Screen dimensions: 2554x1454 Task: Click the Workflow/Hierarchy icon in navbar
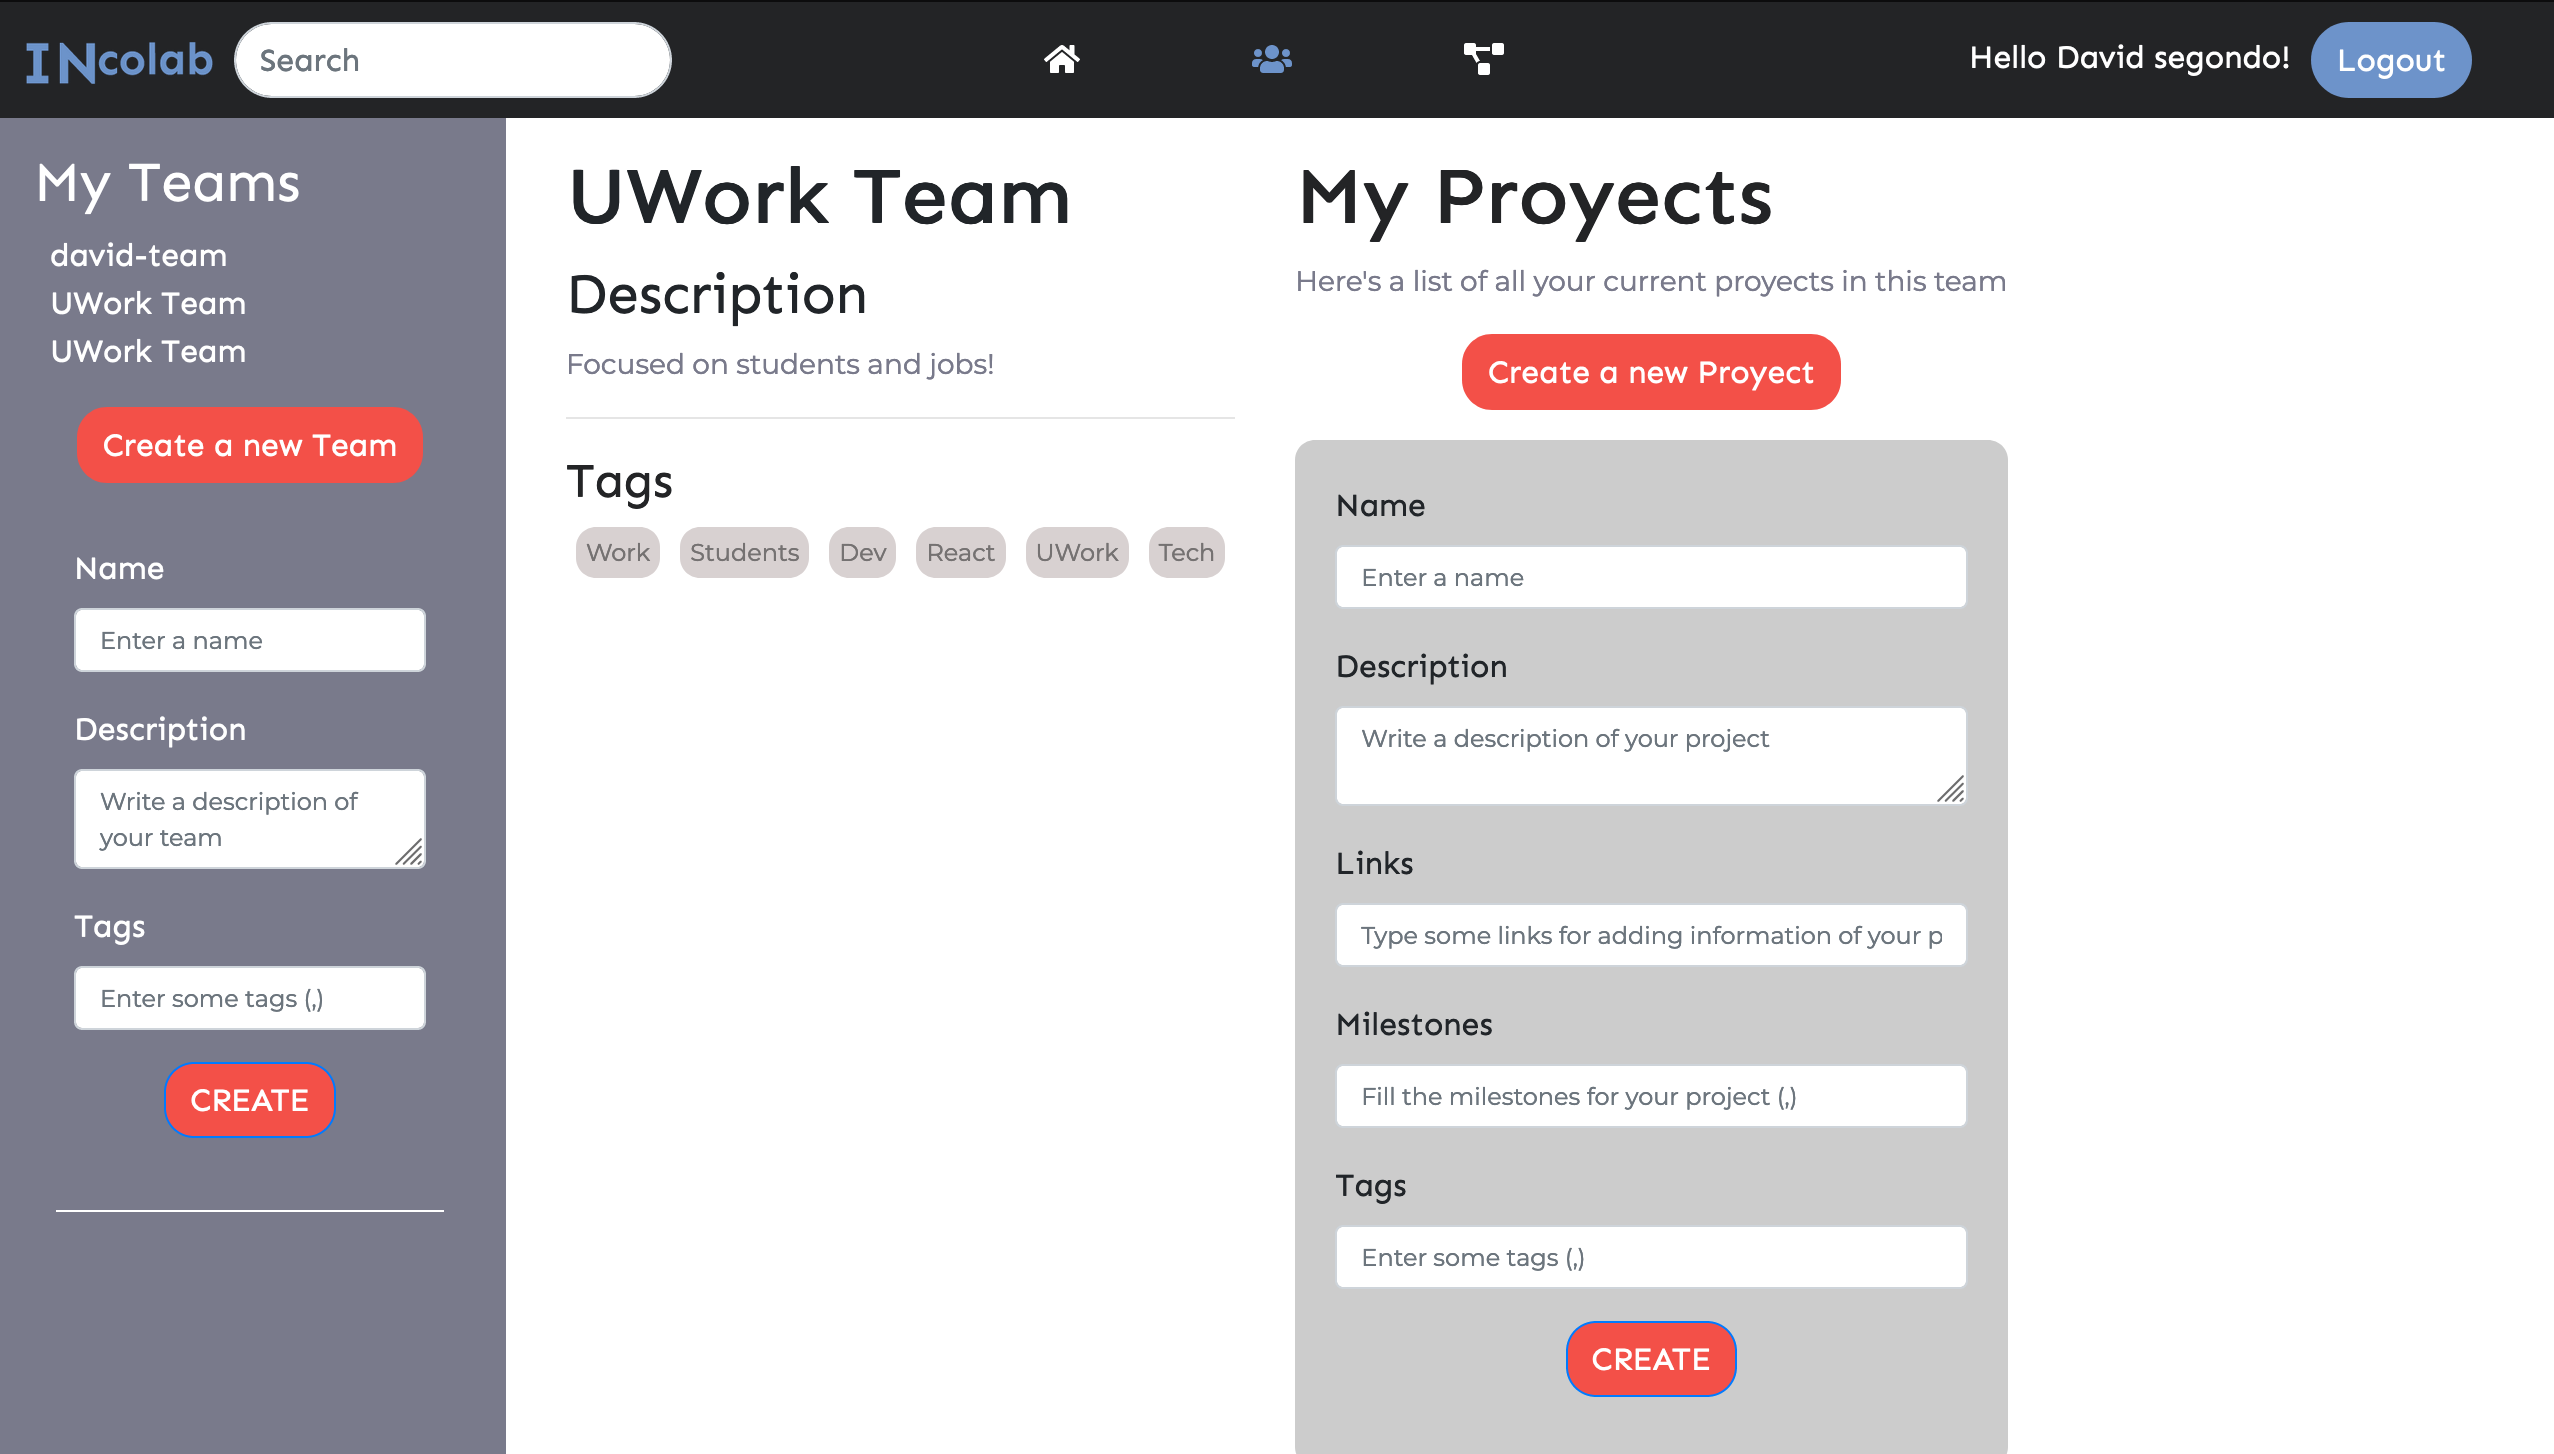tap(1482, 58)
